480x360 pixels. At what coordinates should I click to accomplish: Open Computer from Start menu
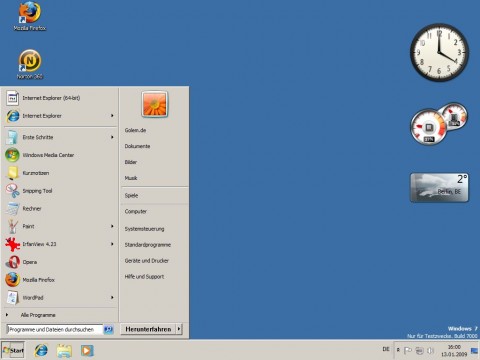click(x=136, y=211)
